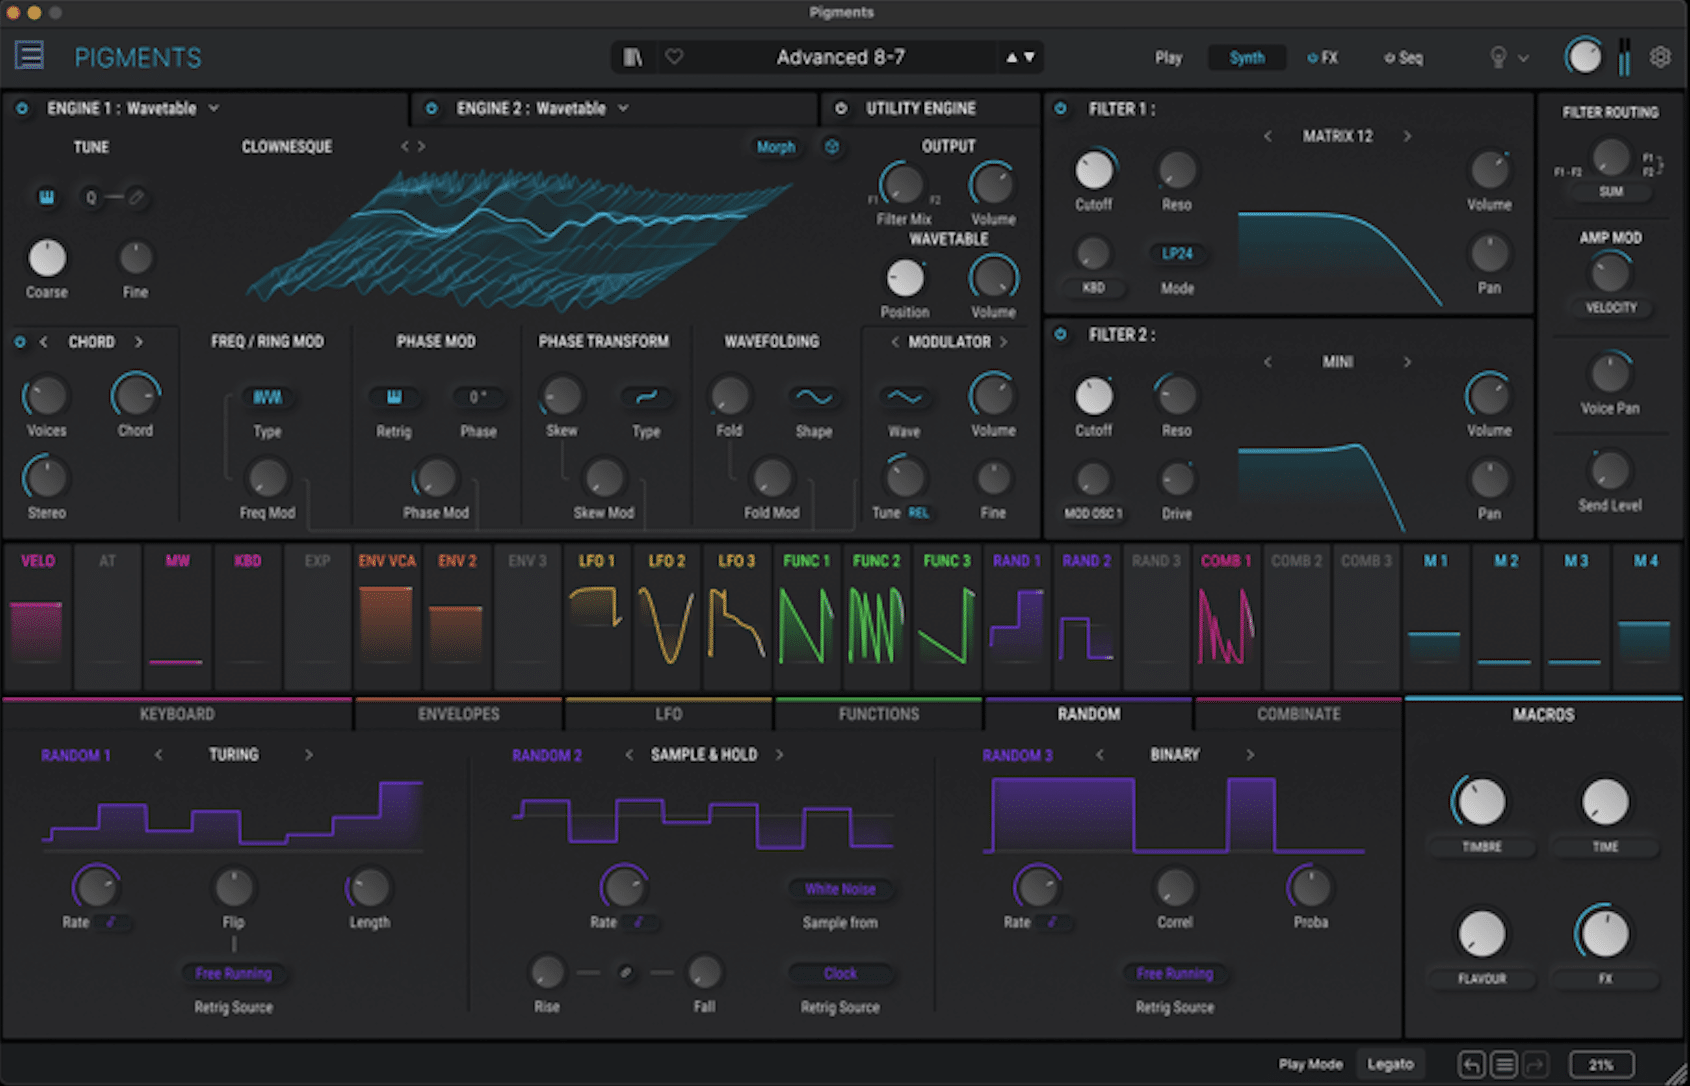Toggle Filter 2 power button
Screen dimensions: 1690x1086
pyautogui.click(x=1061, y=334)
